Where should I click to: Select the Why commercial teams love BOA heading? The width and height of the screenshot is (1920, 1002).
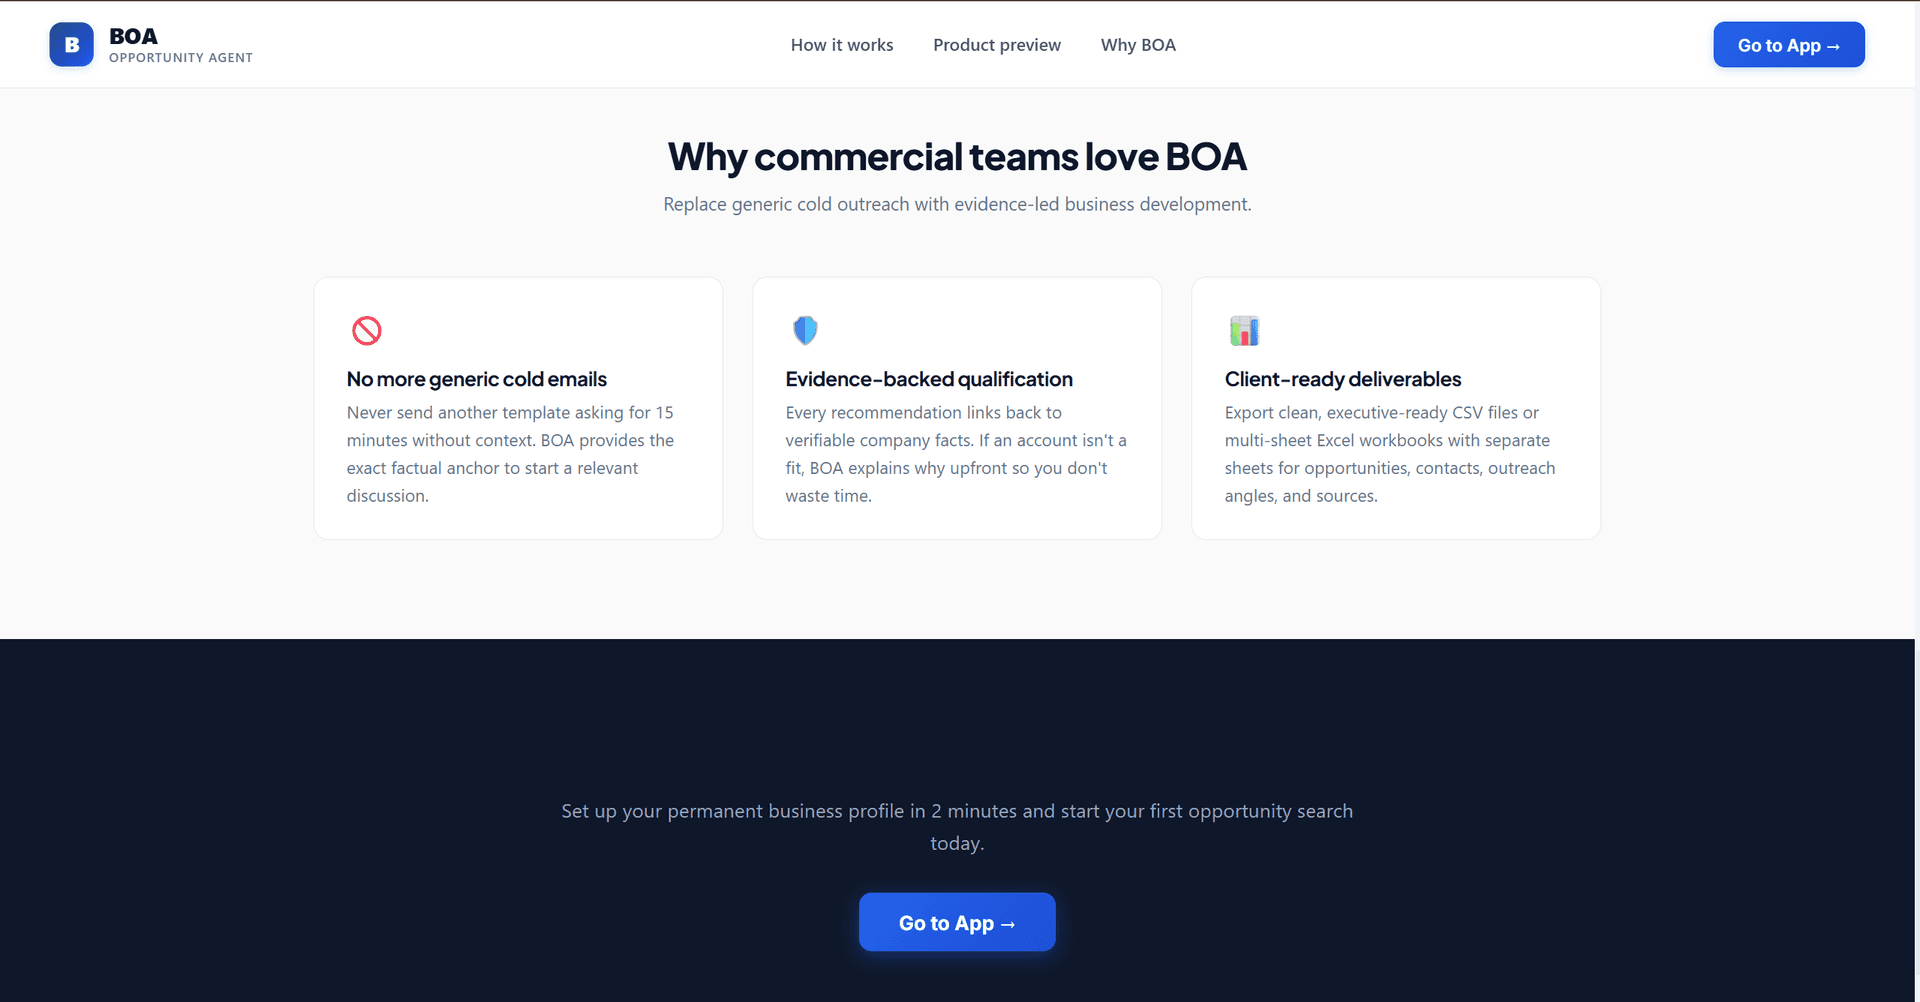click(x=957, y=157)
